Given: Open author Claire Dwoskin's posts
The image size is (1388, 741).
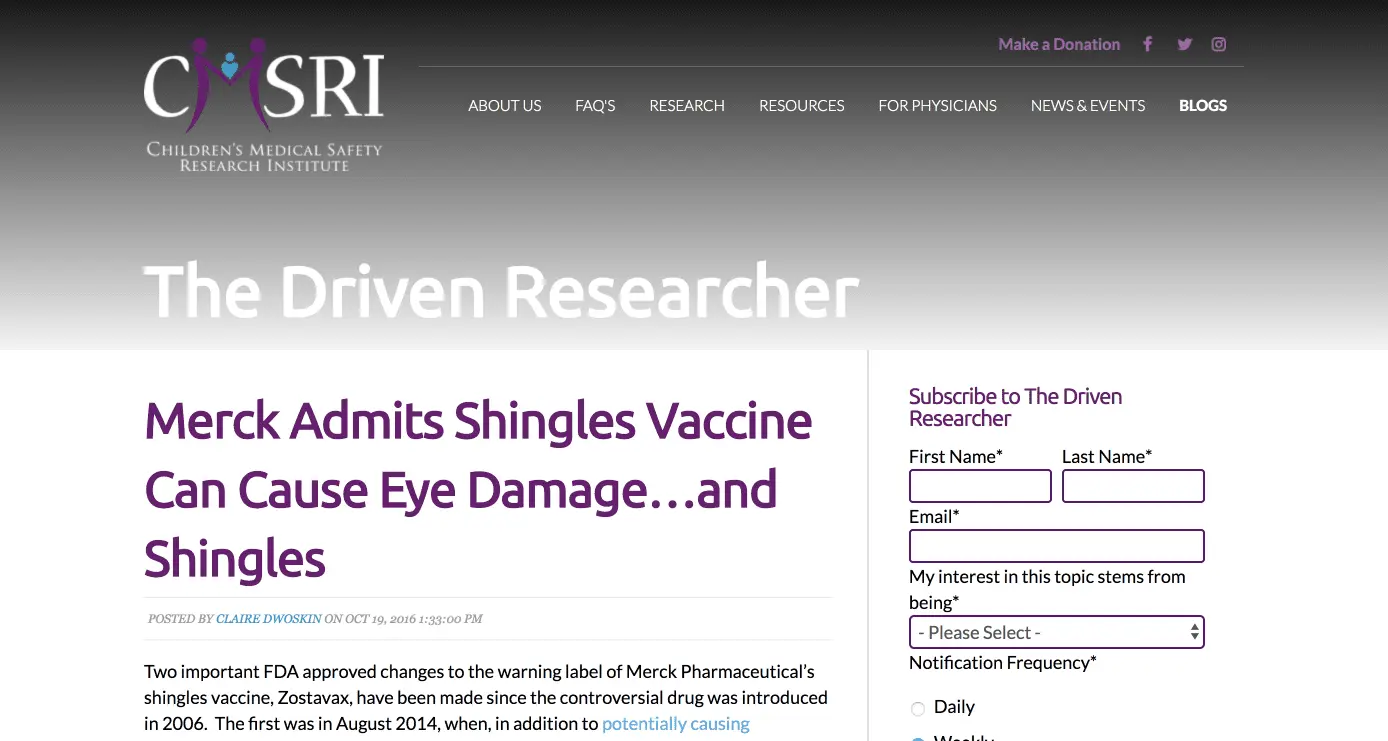Looking at the screenshot, I should point(269,619).
